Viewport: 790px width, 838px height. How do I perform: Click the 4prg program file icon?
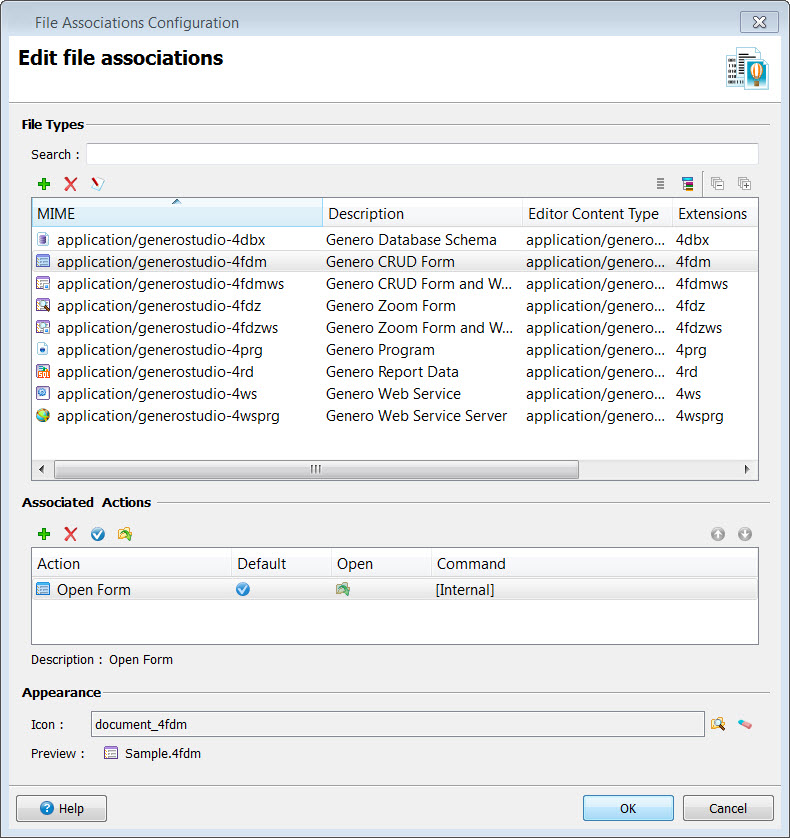pyautogui.click(x=43, y=350)
